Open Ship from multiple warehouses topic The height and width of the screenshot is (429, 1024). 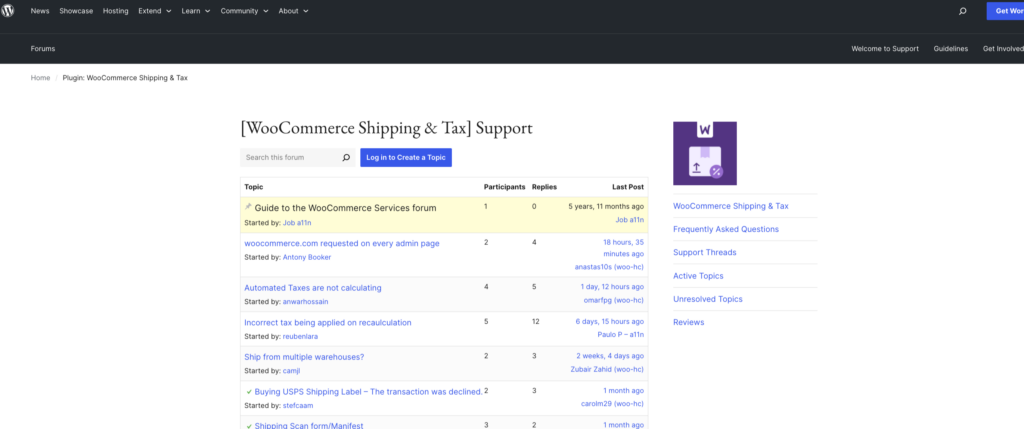(304, 357)
